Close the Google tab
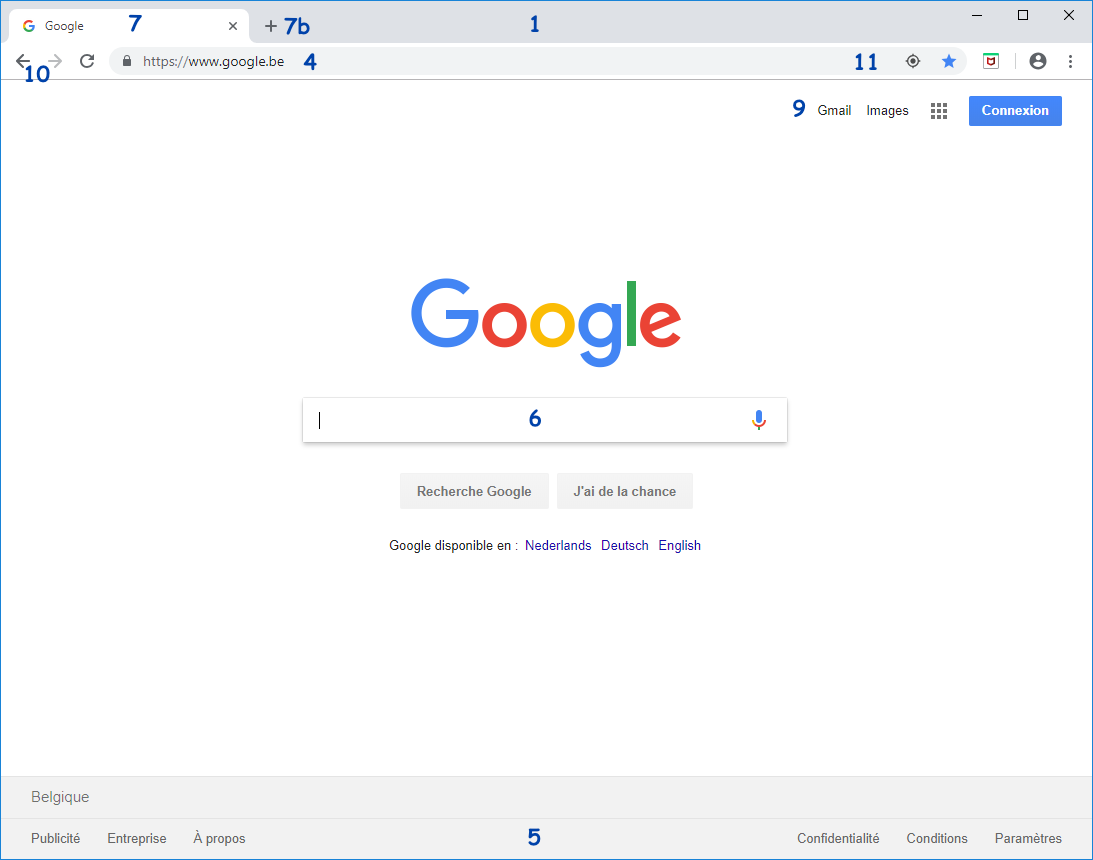The height and width of the screenshot is (860, 1093). 233,26
